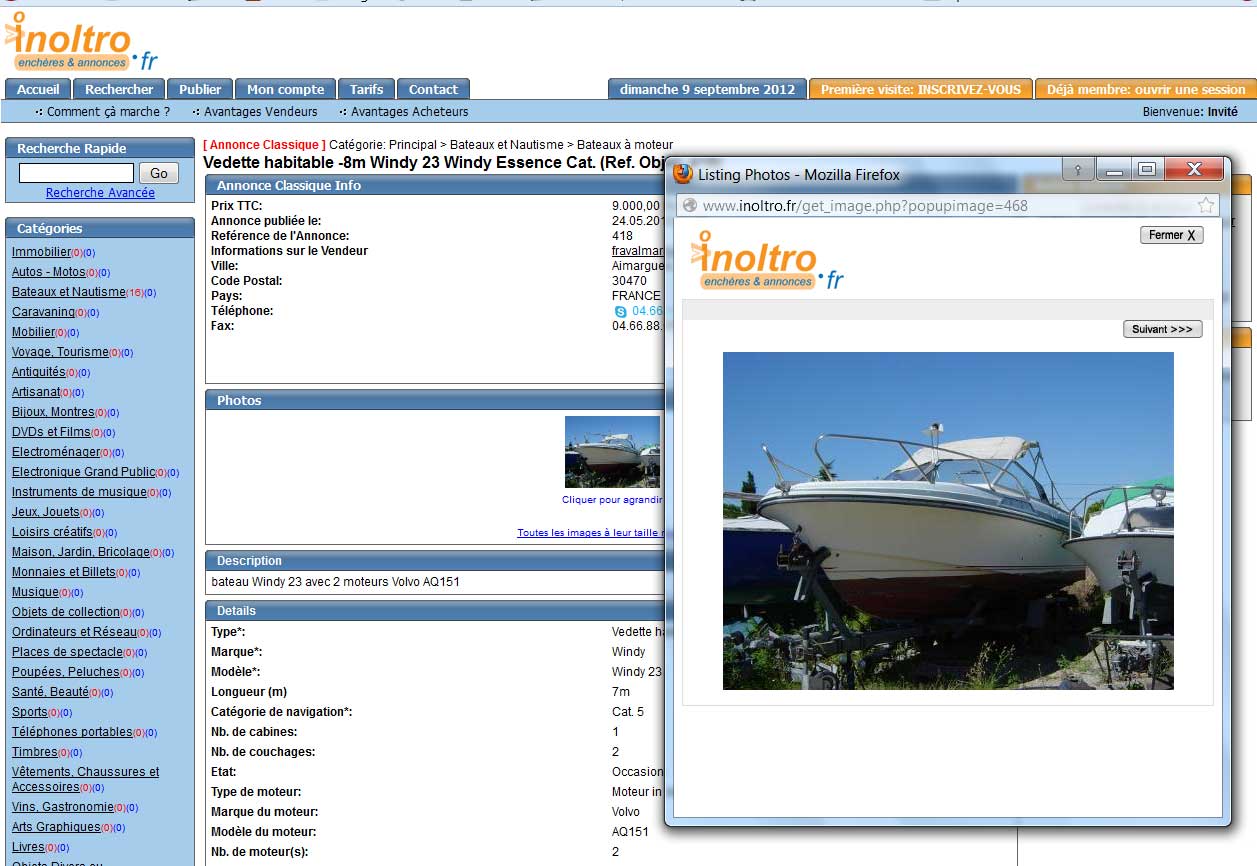Screen dimensions: 1257x866
Task: Go to the Mon compte tab
Action: click(285, 89)
